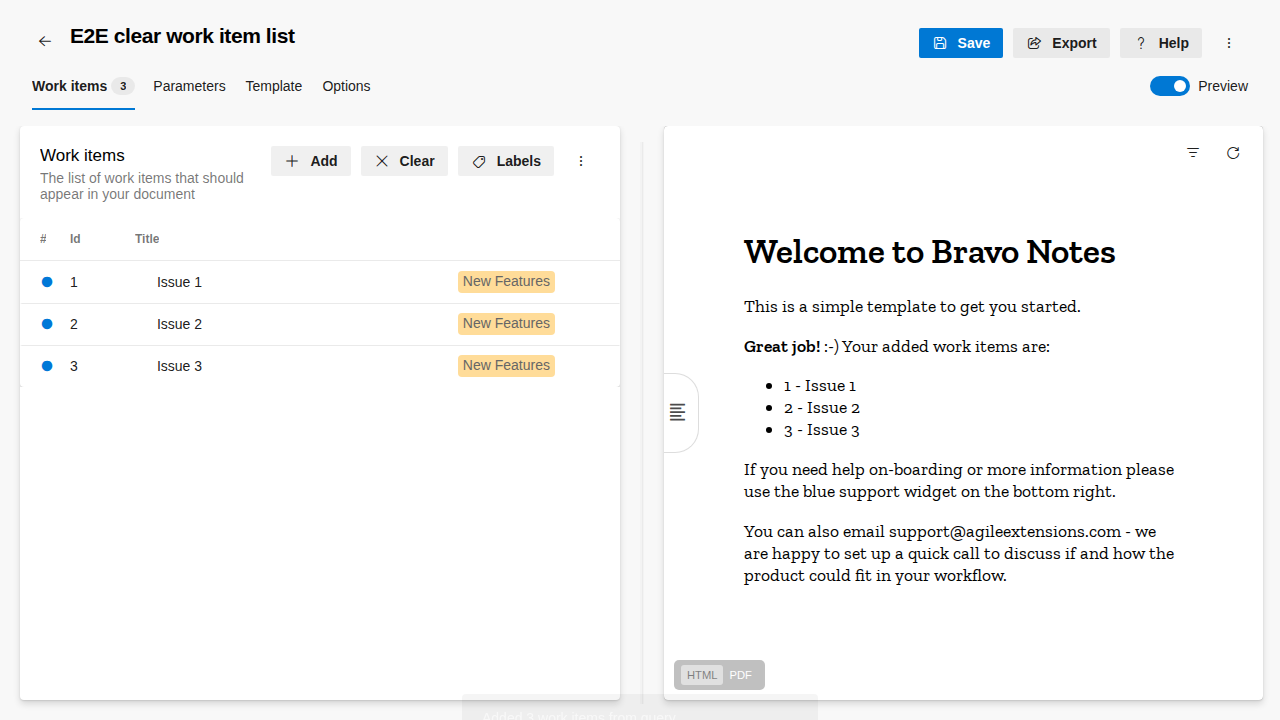Select HTML preview format

pos(702,675)
